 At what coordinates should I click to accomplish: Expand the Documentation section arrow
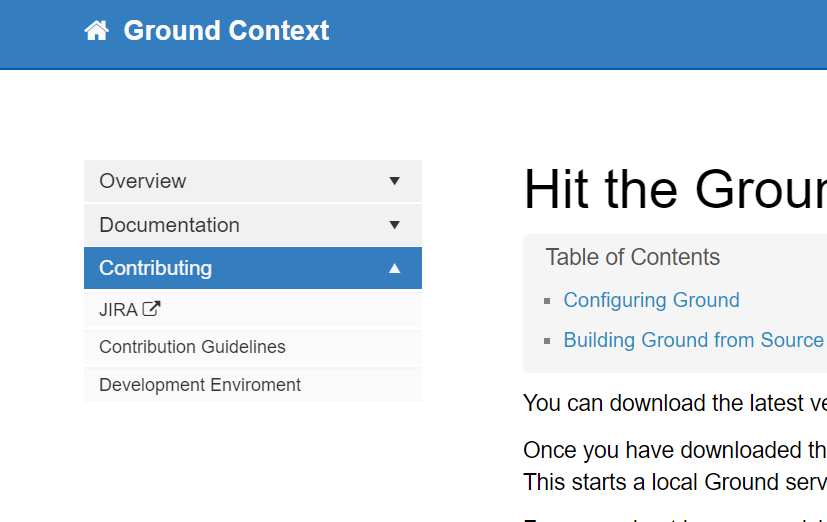coord(394,225)
